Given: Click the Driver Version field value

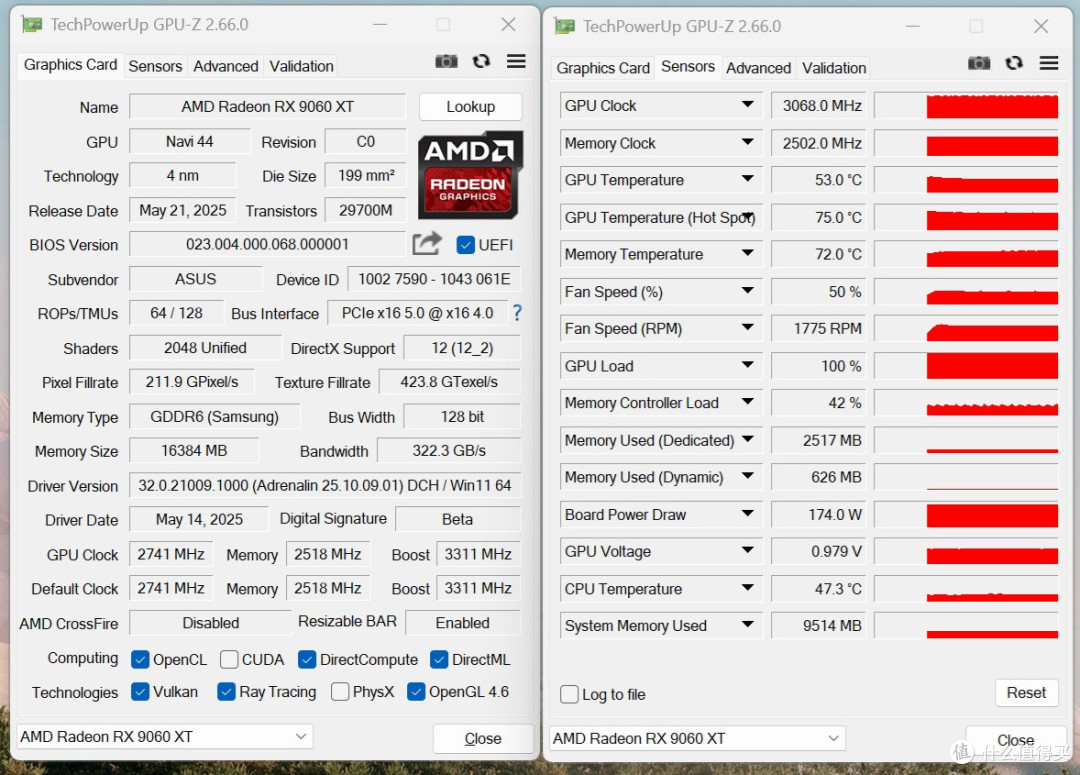Looking at the screenshot, I should click(324, 486).
